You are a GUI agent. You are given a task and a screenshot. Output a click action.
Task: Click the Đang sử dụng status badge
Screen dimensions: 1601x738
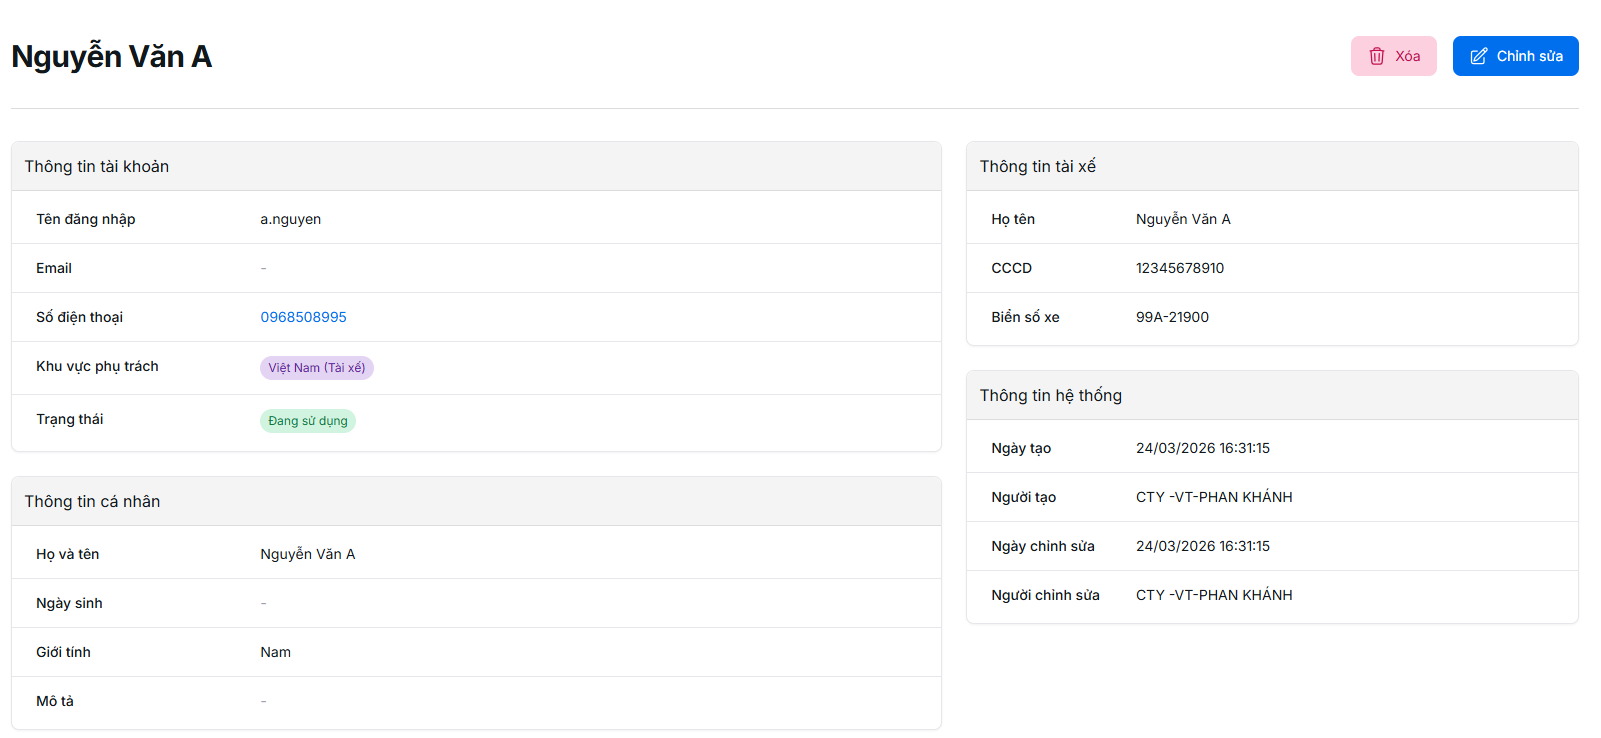(x=307, y=421)
